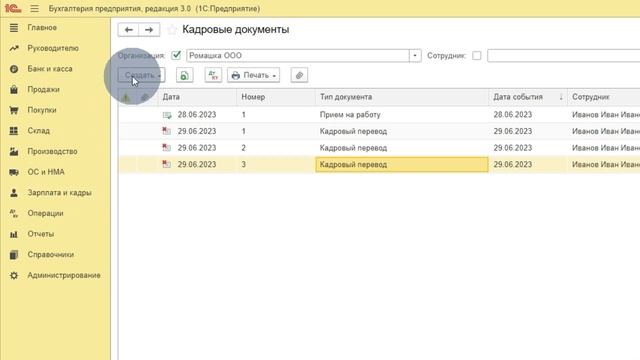Screen dimensions: 640x360
Task: Click the Склад grid icon
Action: (14, 131)
